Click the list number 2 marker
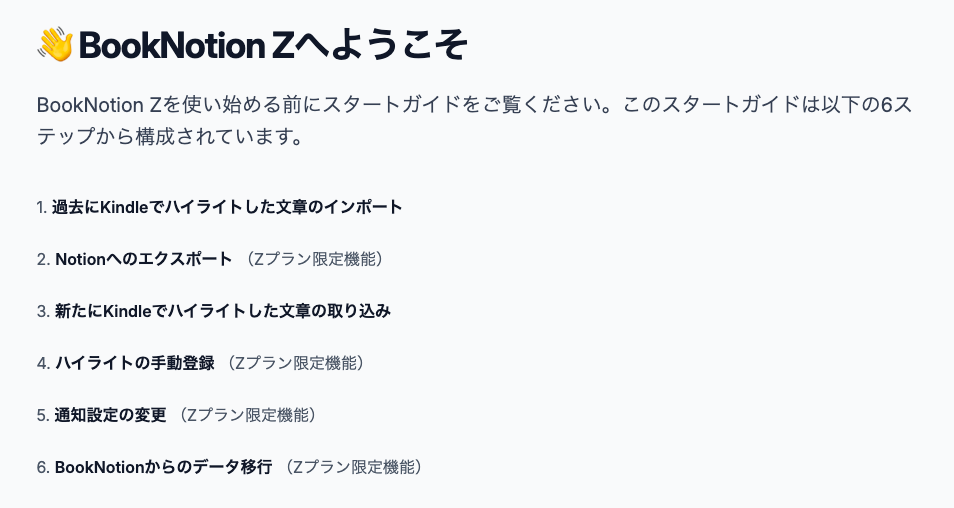The width and height of the screenshot is (954, 508). tap(43, 259)
